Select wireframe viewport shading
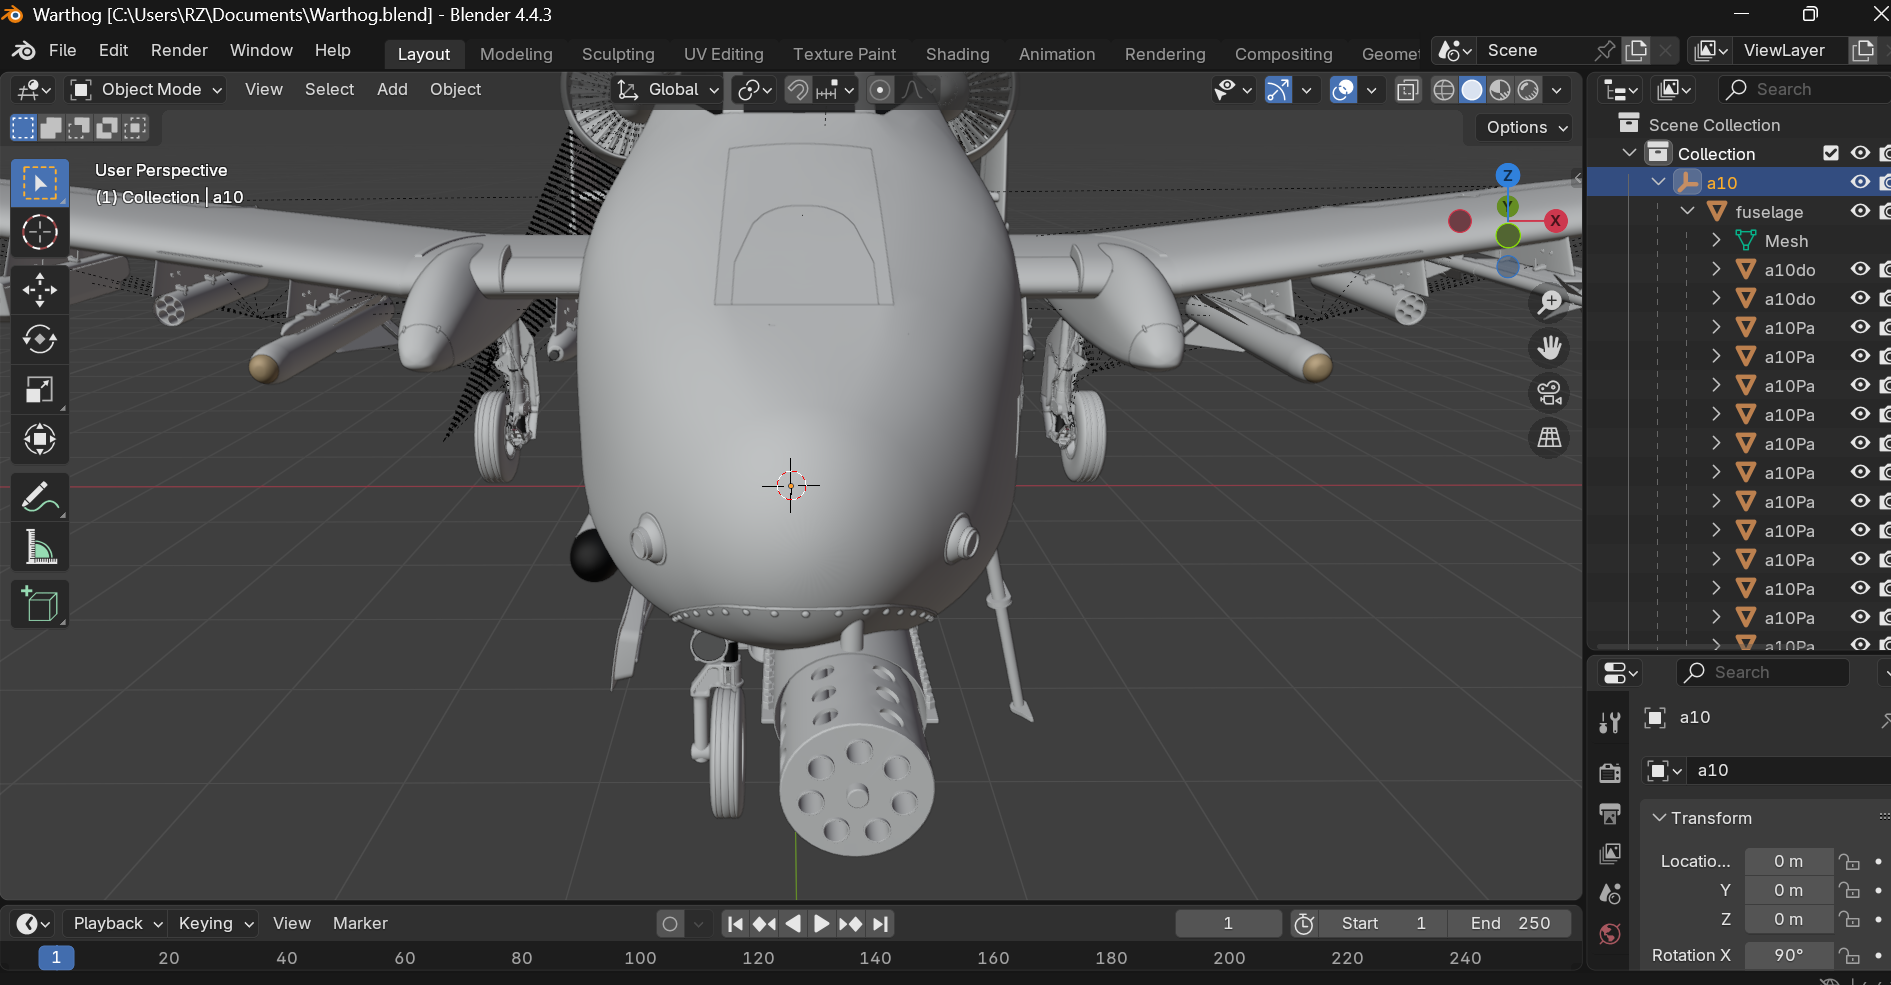This screenshot has width=1891, height=985. 1444,90
